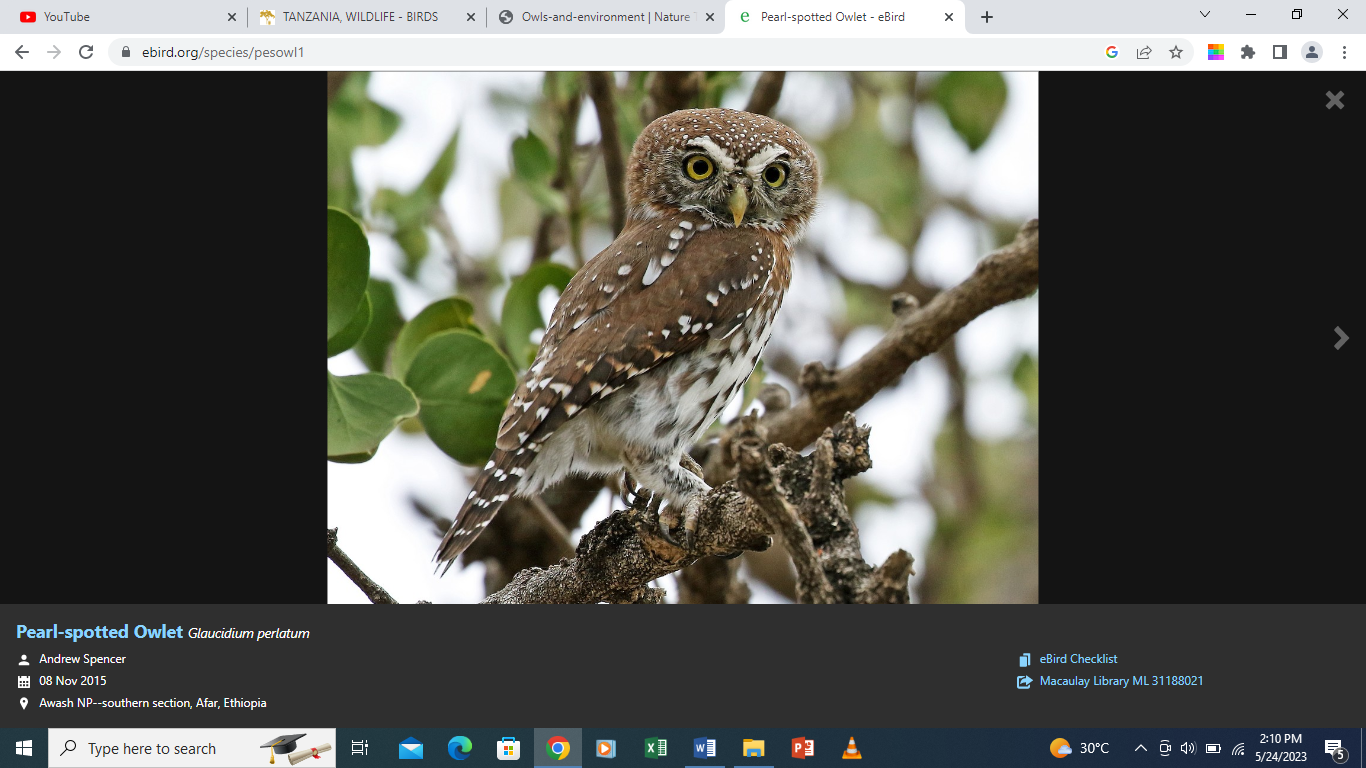This screenshot has height=768, width=1366.
Task: Reload the eBird page
Action: coord(86,52)
